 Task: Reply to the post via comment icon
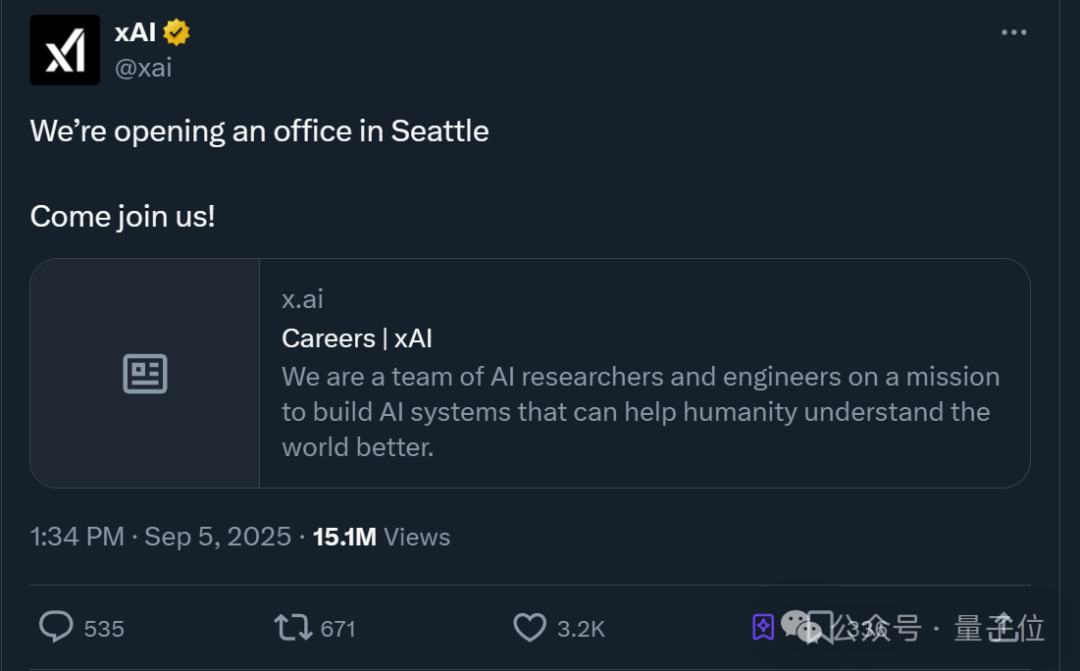[56, 627]
